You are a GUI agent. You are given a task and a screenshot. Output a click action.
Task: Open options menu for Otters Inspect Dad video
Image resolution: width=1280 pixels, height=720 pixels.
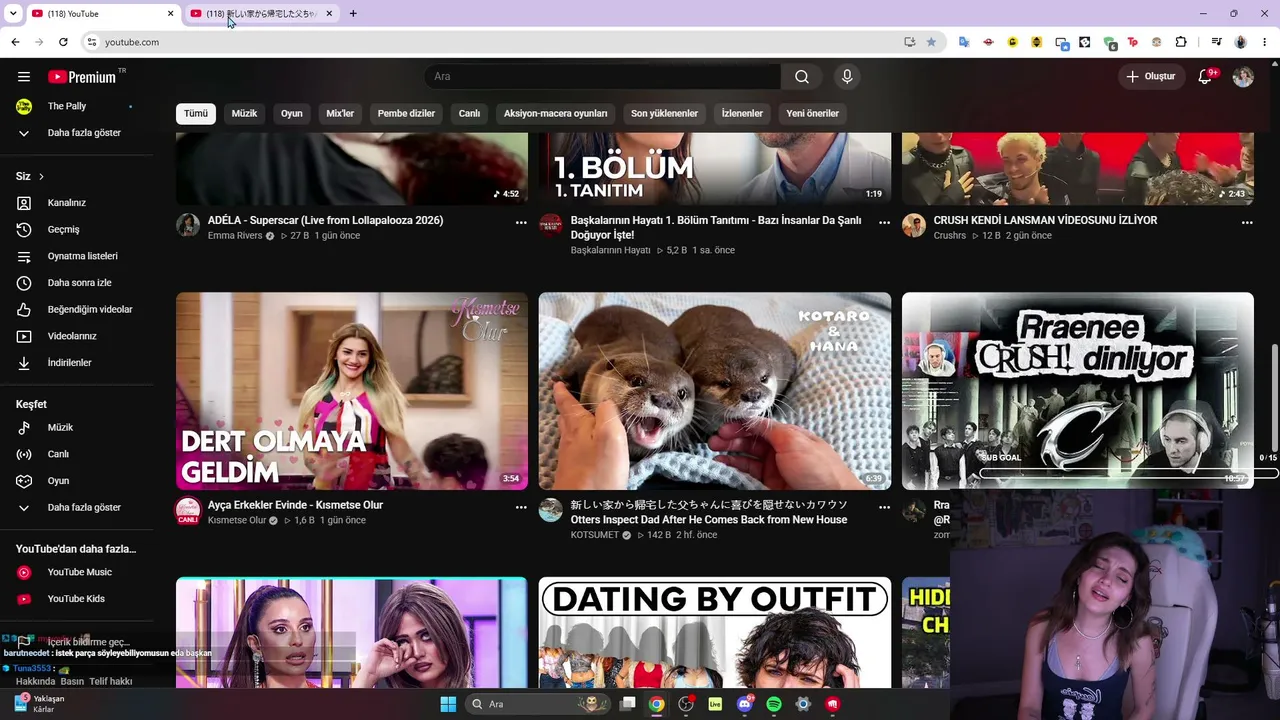(x=884, y=508)
